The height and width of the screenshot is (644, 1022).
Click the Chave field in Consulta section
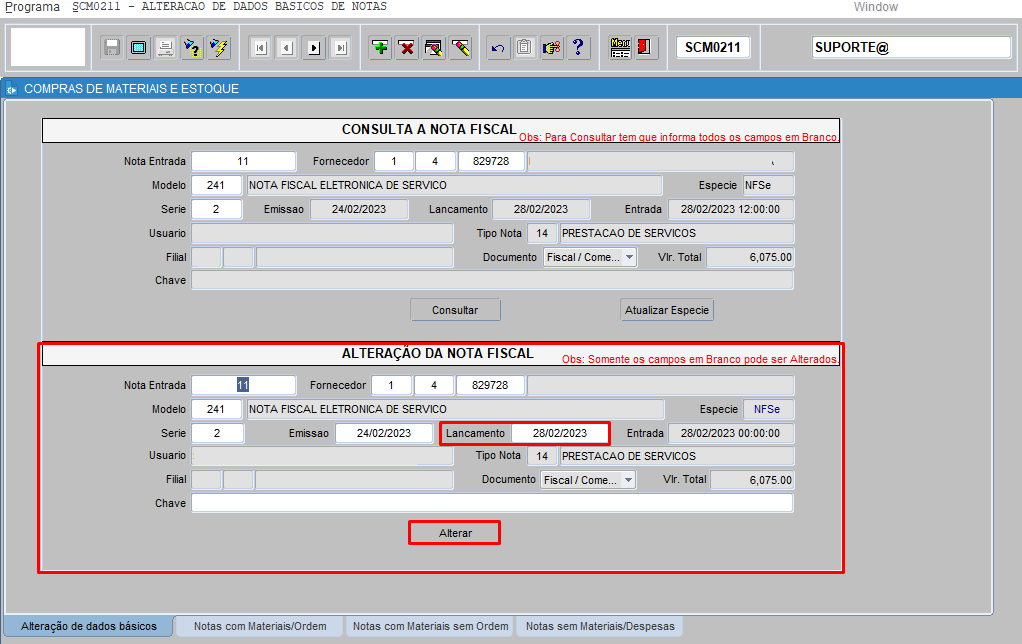492,280
